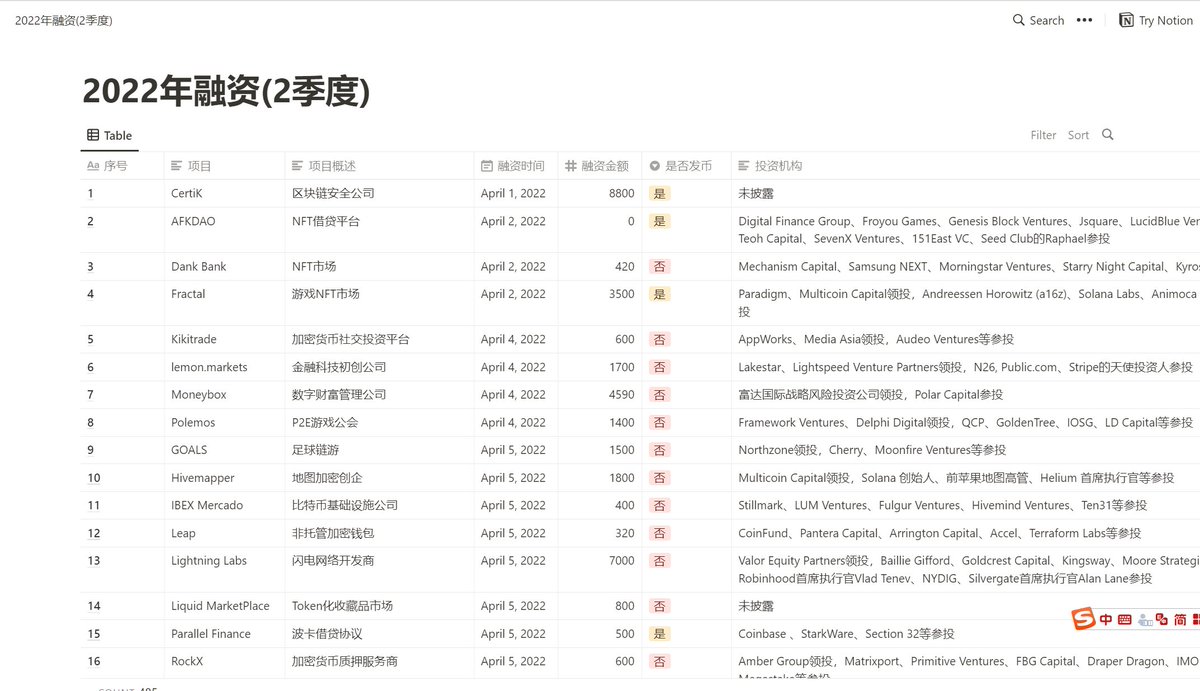
Task: Click the Try Notion button
Action: pos(1155,20)
